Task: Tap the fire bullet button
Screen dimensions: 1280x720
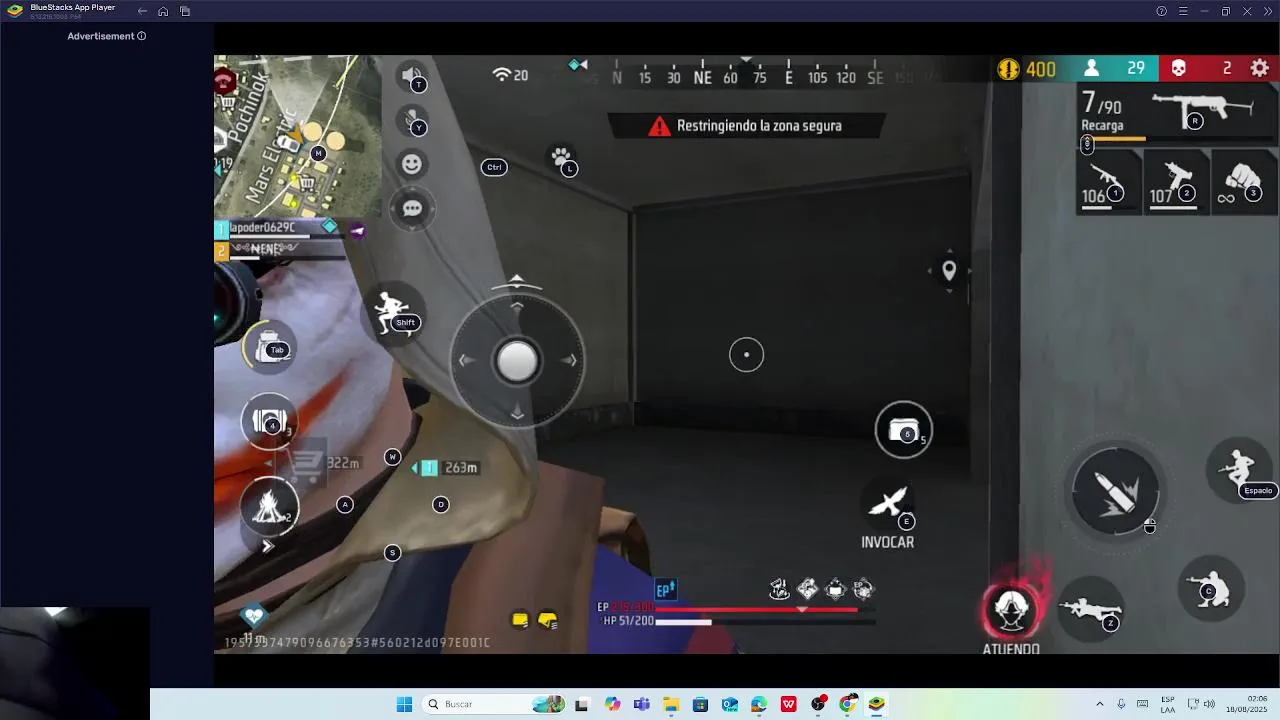Action: coord(1115,492)
